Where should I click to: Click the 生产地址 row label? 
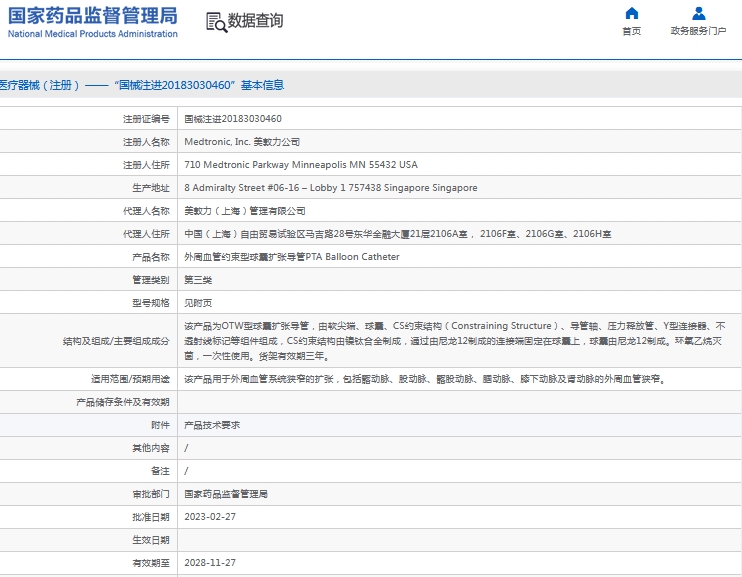pyautogui.click(x=151, y=188)
